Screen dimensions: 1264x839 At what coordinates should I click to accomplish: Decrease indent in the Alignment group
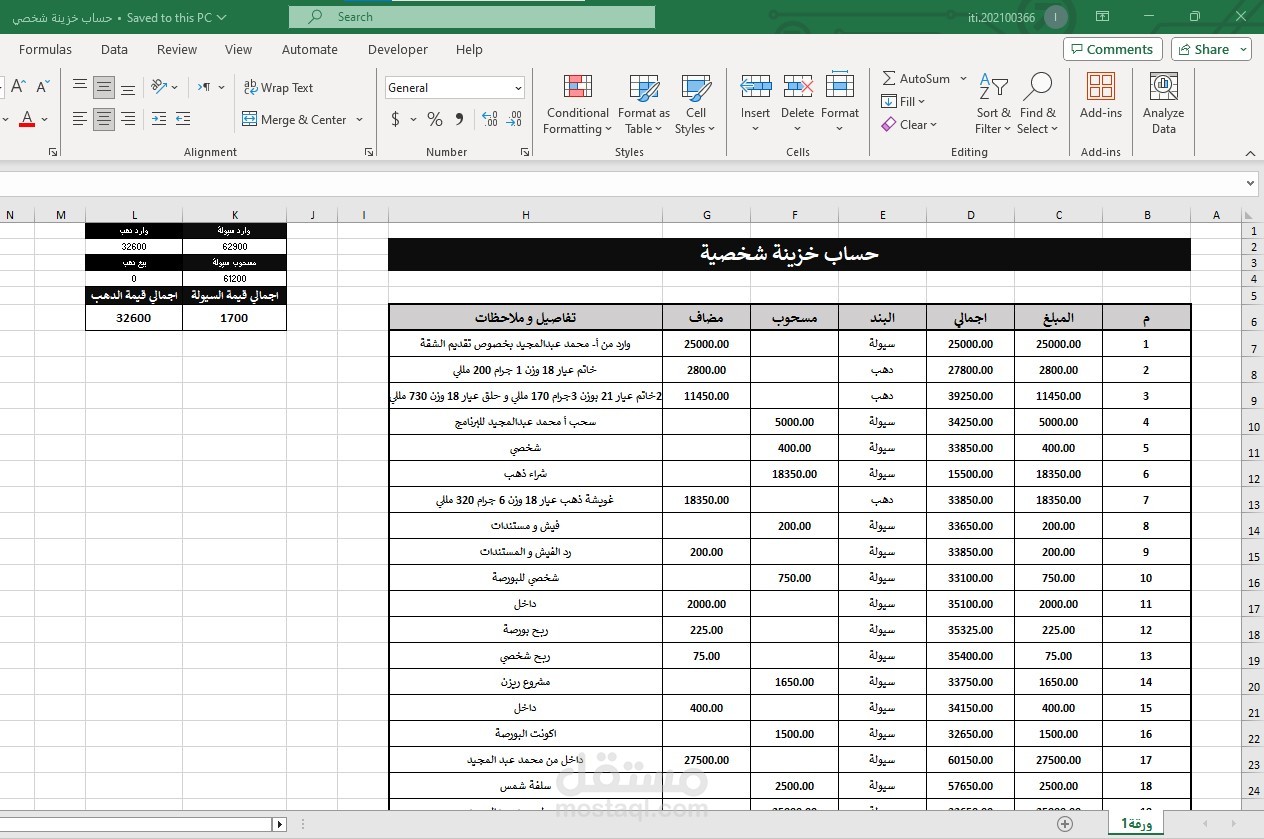point(159,119)
